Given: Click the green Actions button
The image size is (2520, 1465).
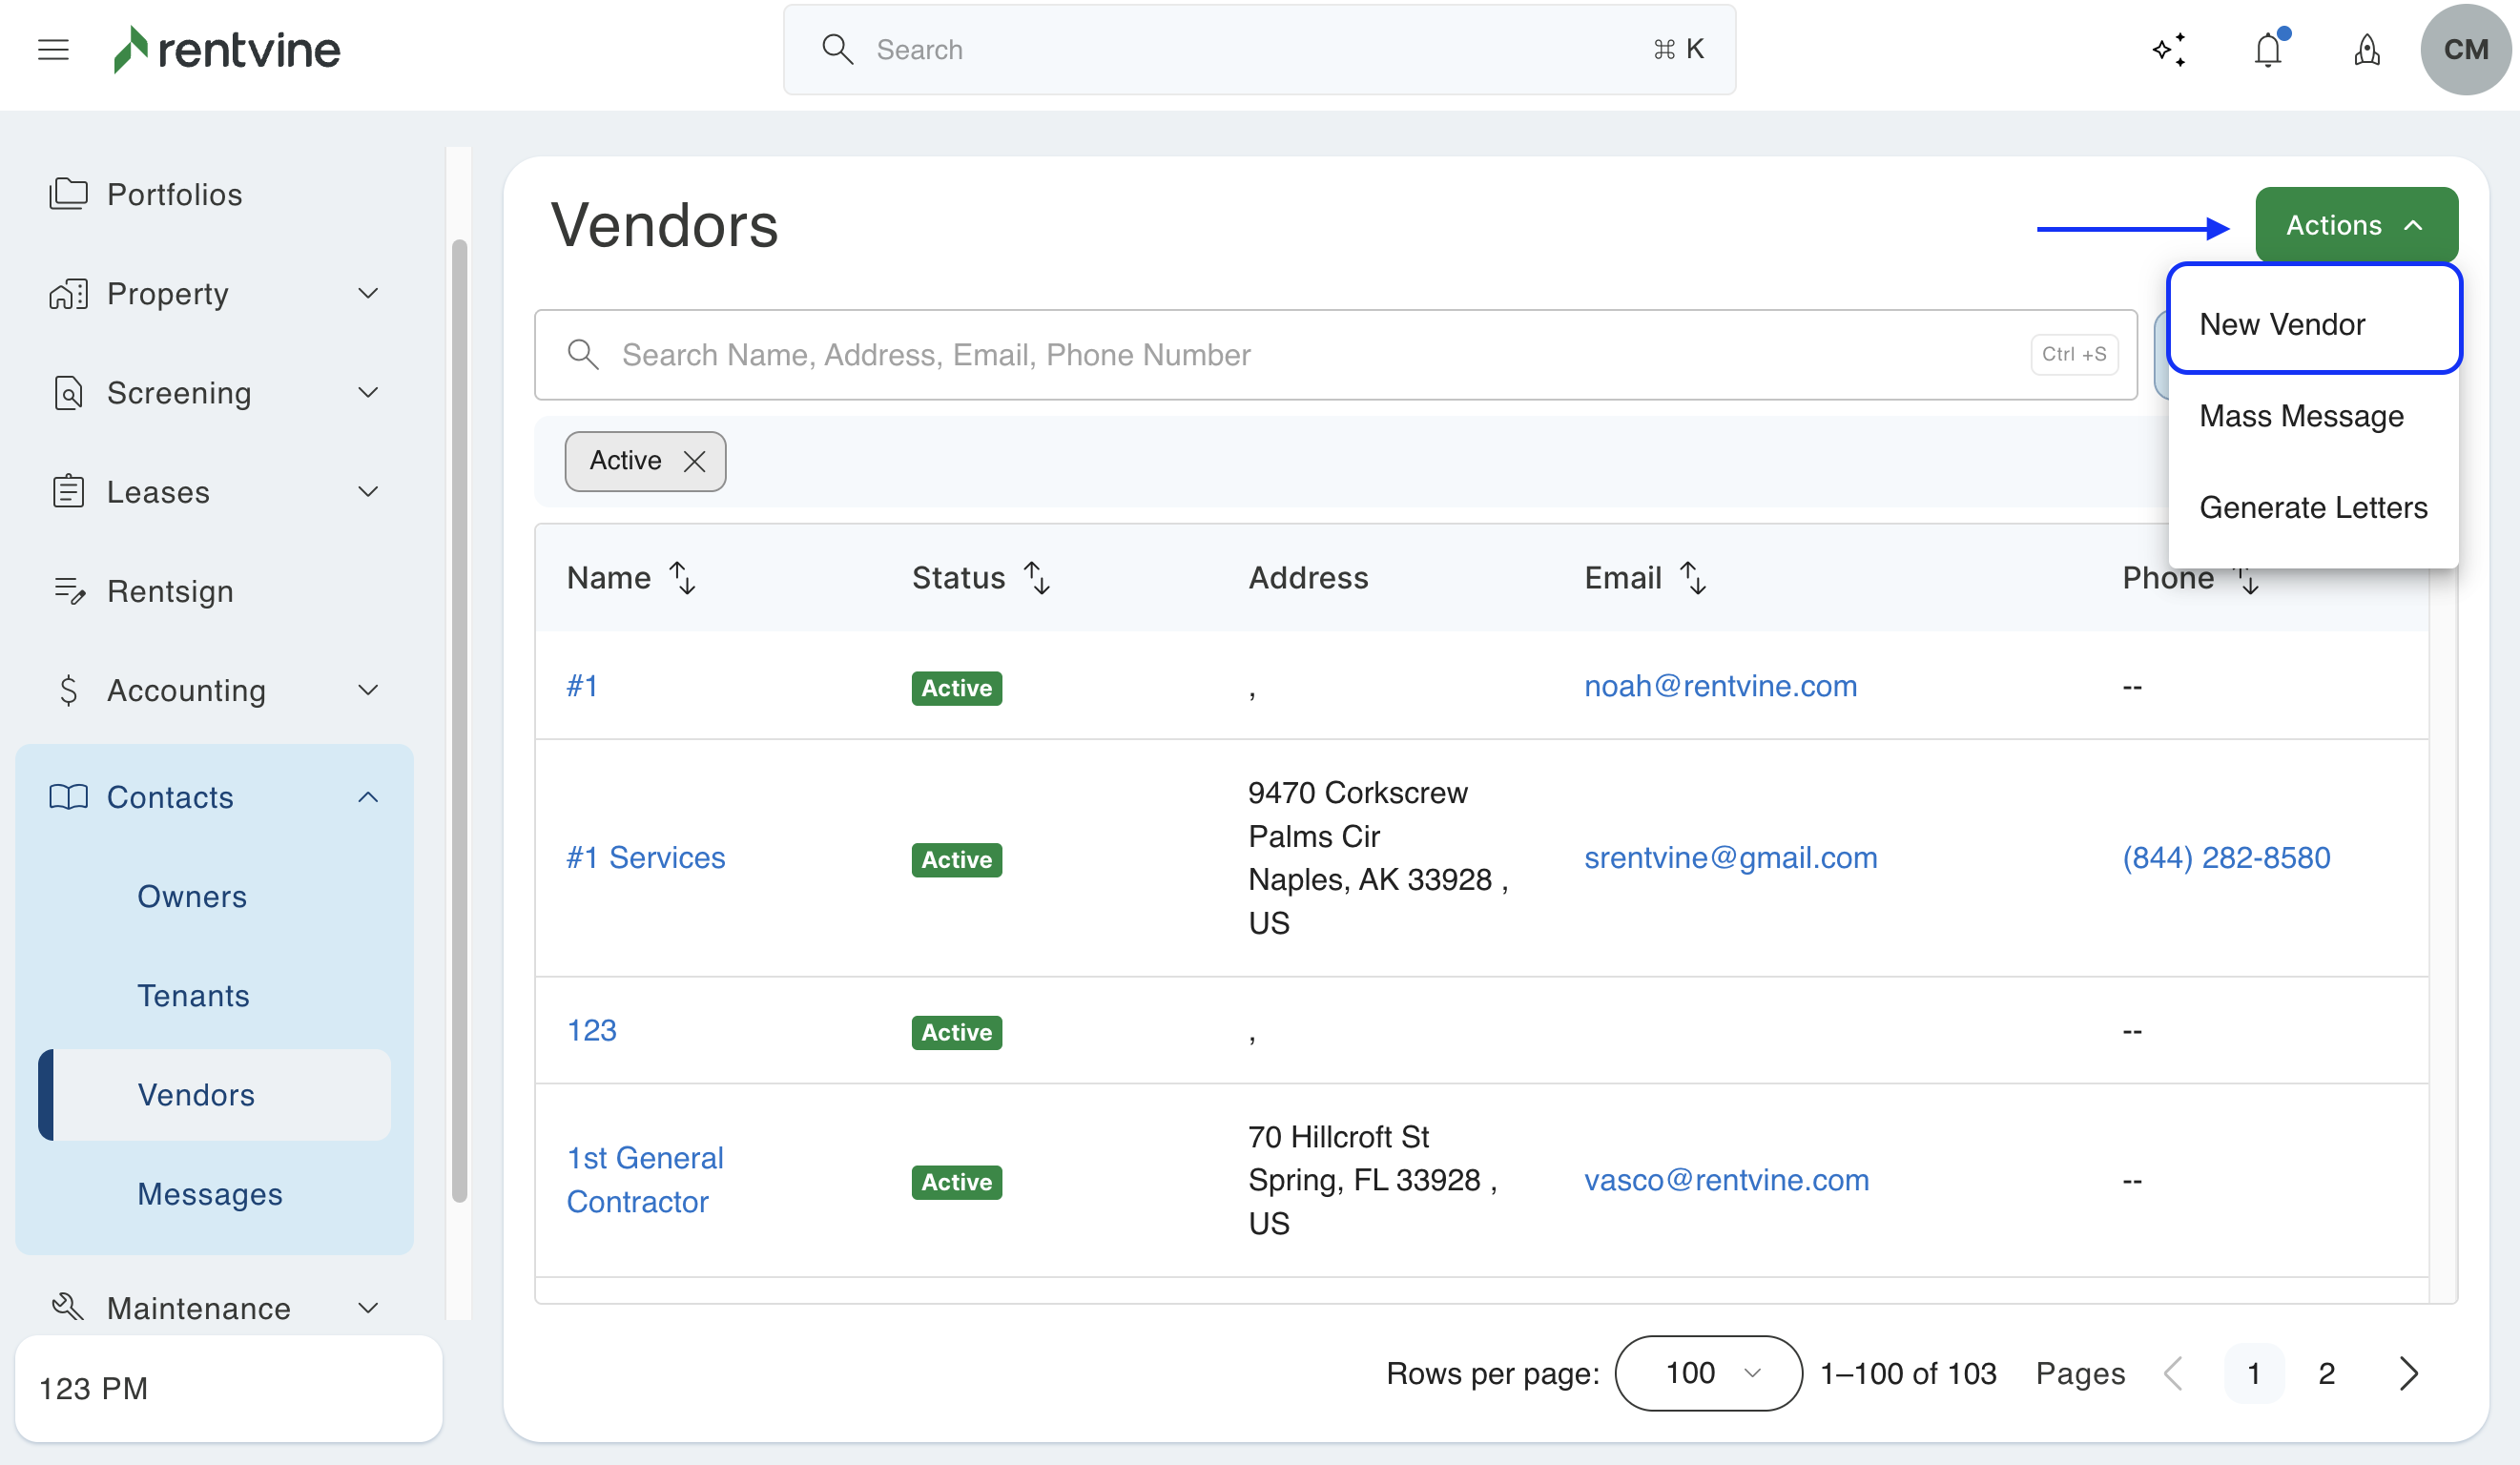Looking at the screenshot, I should point(2355,225).
